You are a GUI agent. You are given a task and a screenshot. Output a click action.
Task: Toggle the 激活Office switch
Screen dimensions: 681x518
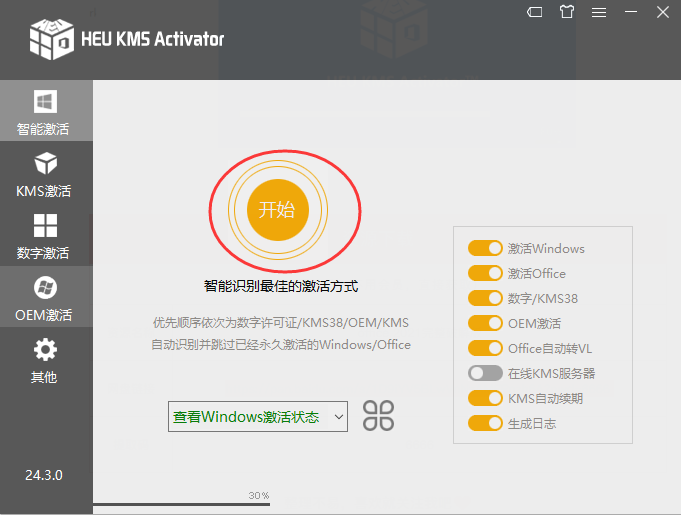(x=485, y=274)
